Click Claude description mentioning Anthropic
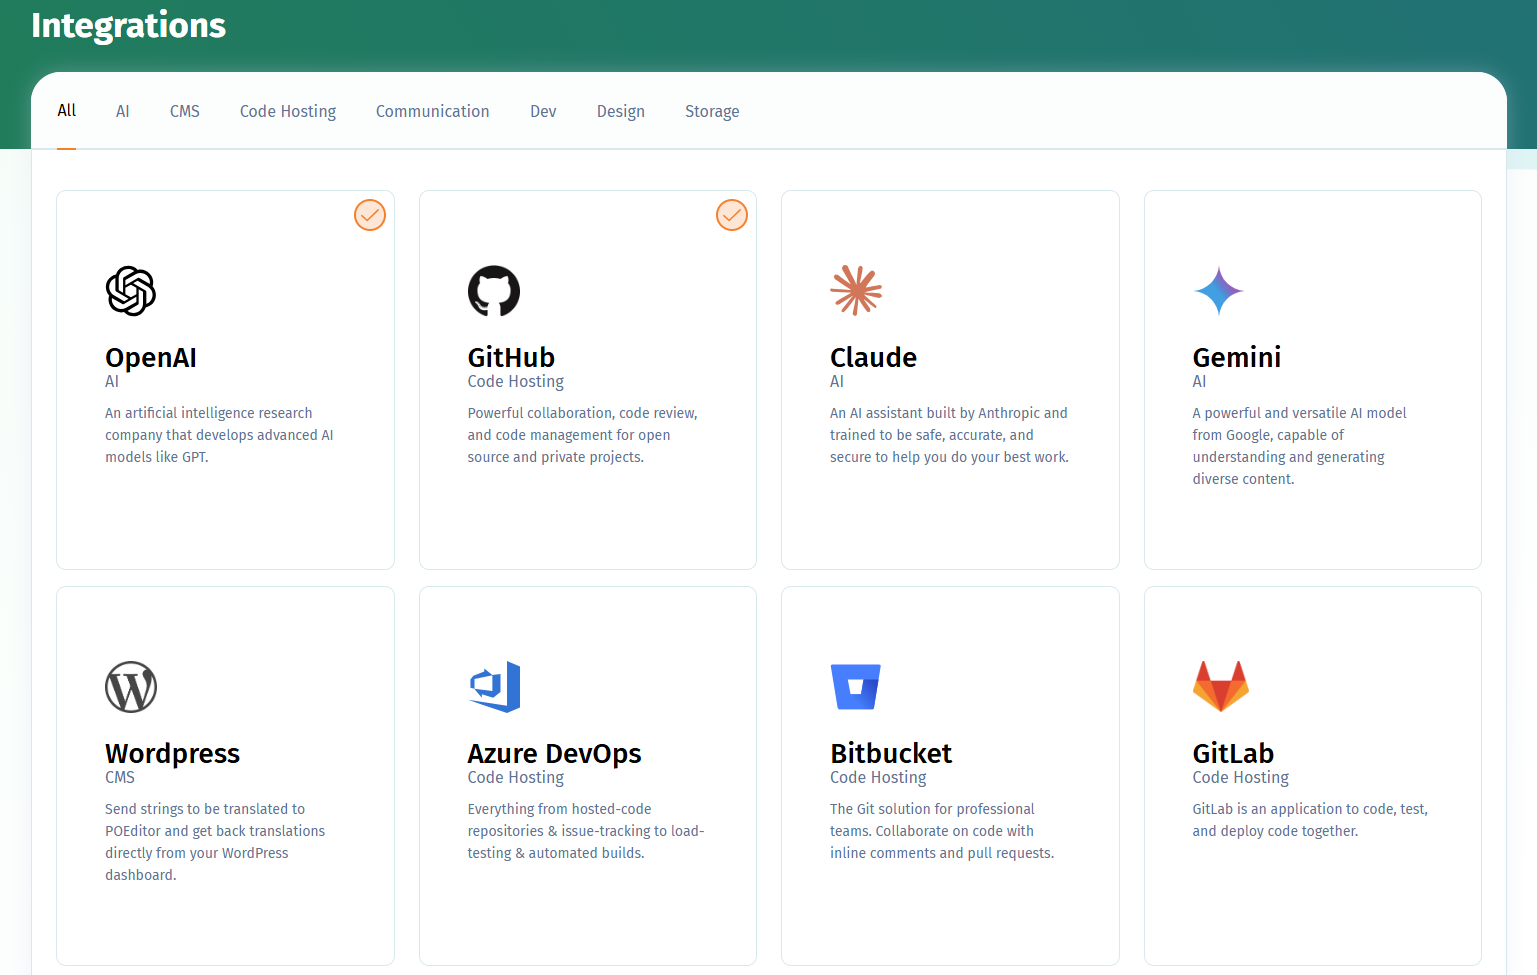Screen dimensions: 1537x975 pos(949,435)
